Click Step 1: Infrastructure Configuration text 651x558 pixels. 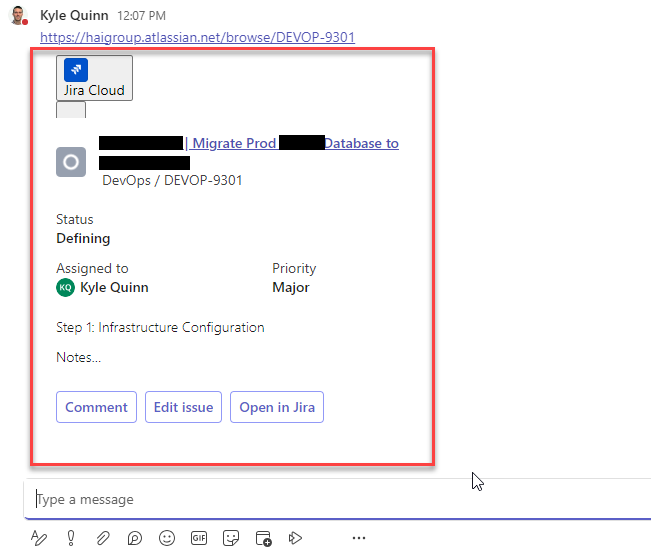click(160, 328)
